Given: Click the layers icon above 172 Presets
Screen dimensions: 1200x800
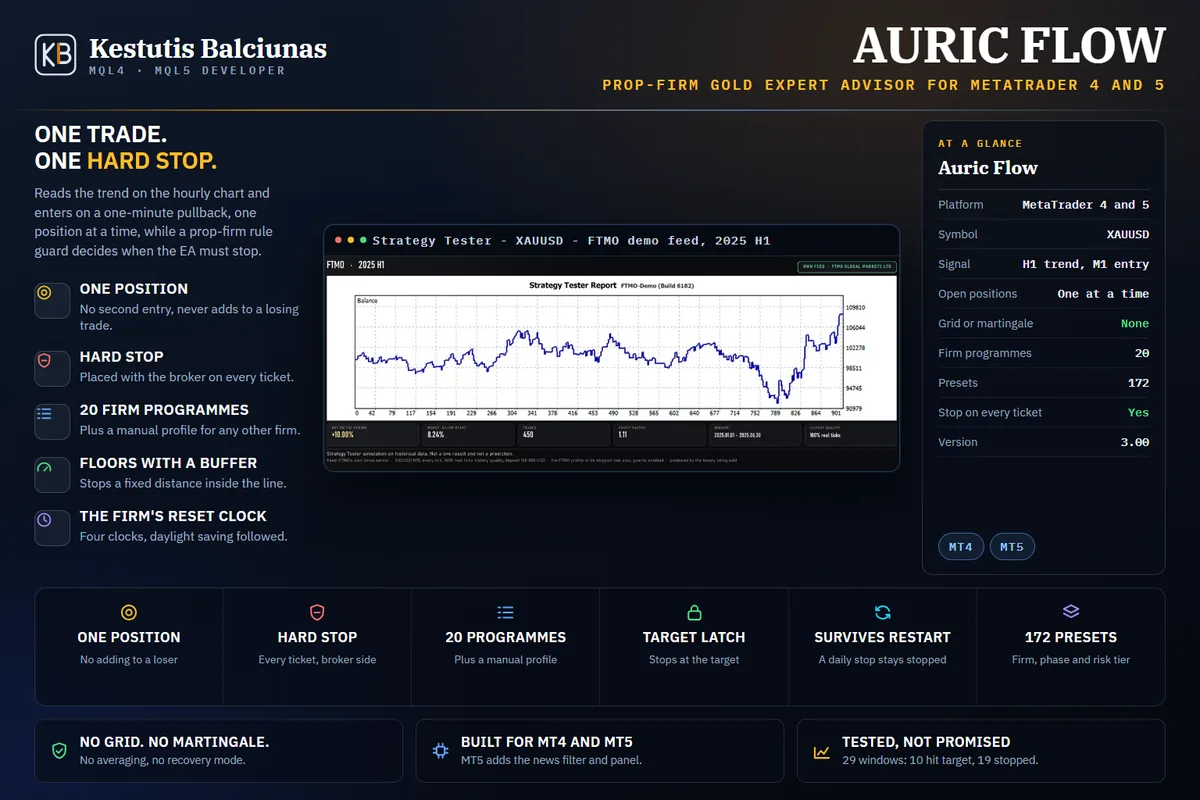Looking at the screenshot, I should (x=1071, y=612).
